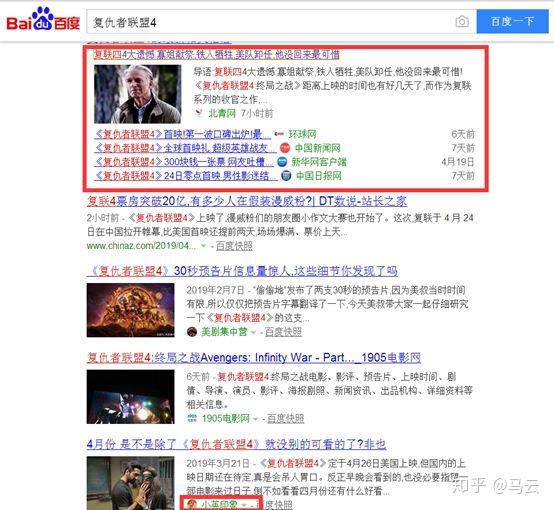Click the 北青网 source icon
This screenshot has width=554, height=510.
click(x=199, y=113)
